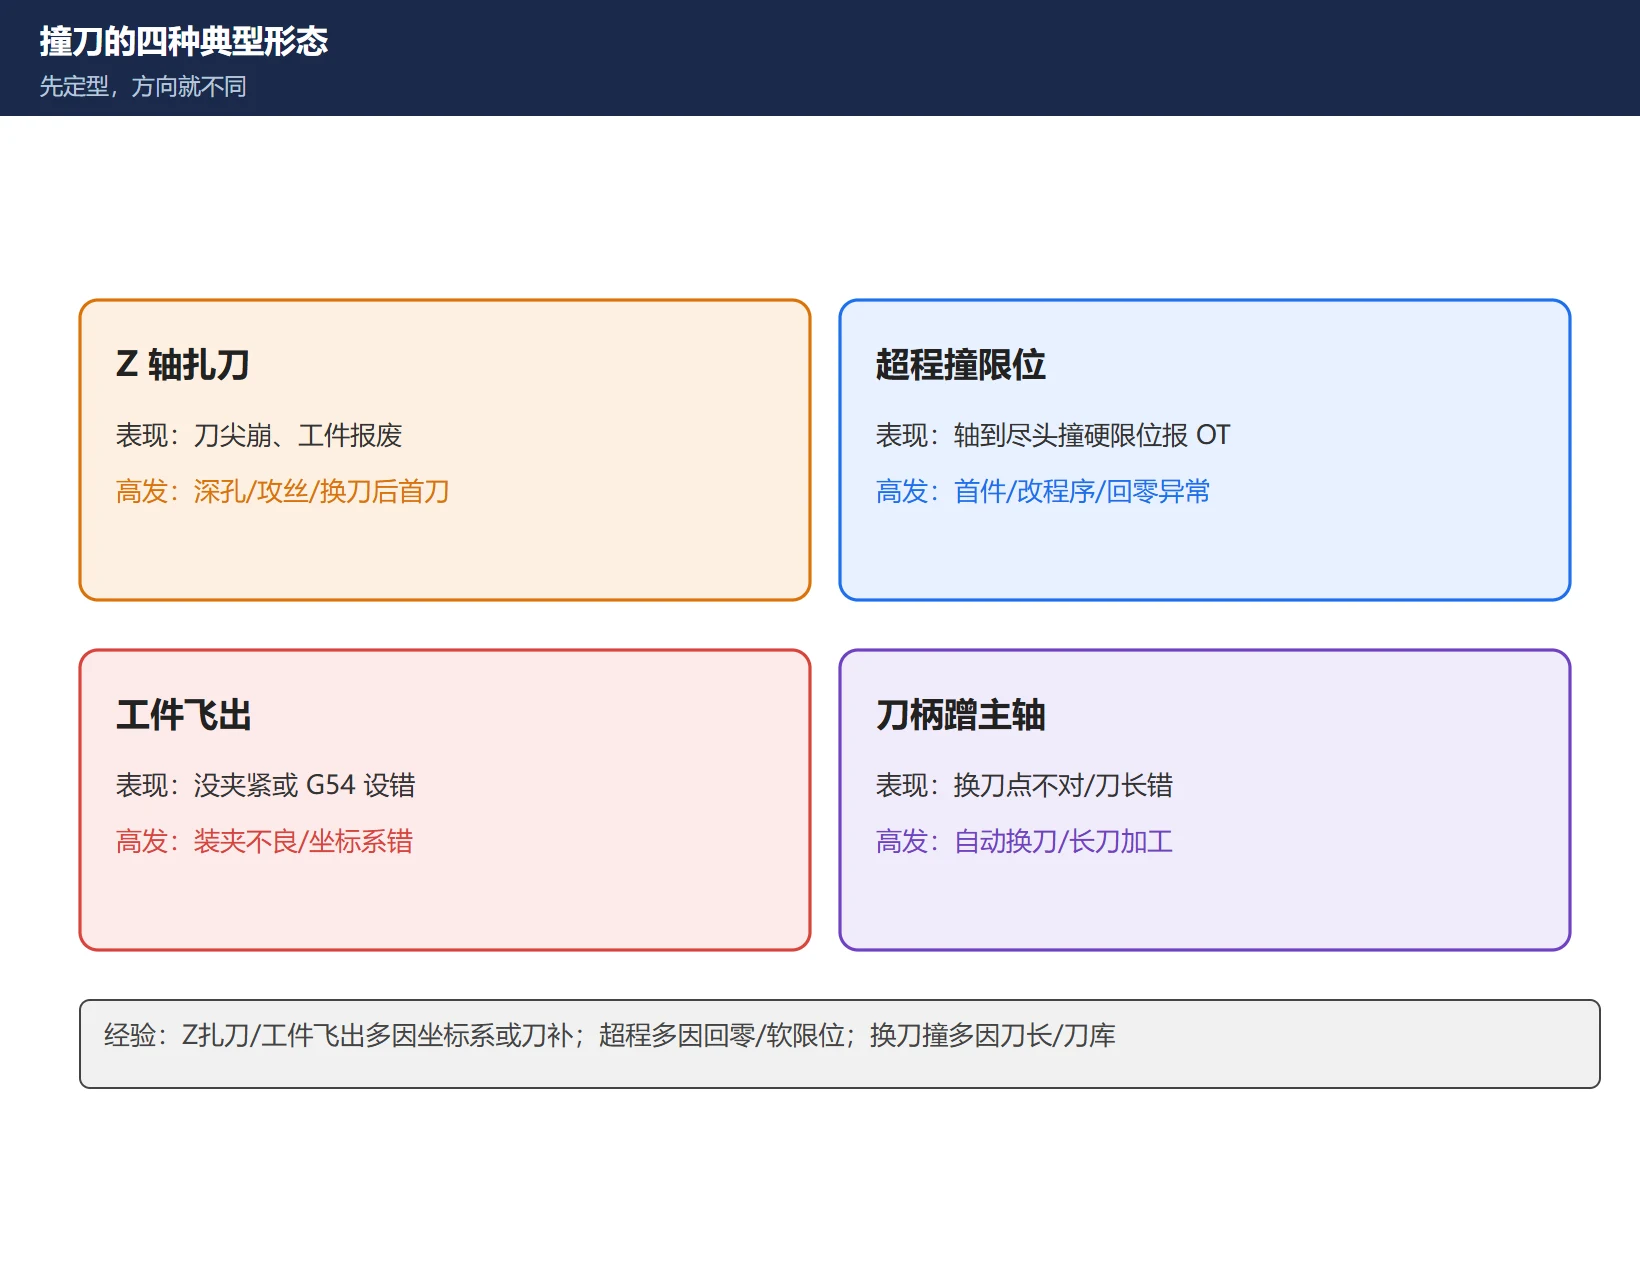1640x1280 pixels.
Task: Click blue text 高发：首件/改程序/回零异常
Action: 1043,491
